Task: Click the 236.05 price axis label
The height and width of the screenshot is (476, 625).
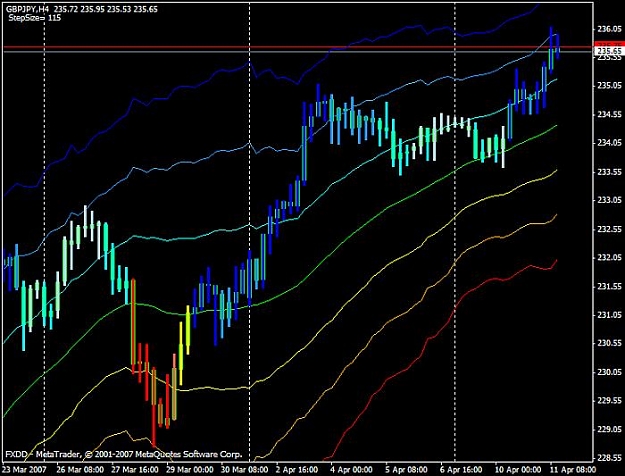Action: (609, 29)
